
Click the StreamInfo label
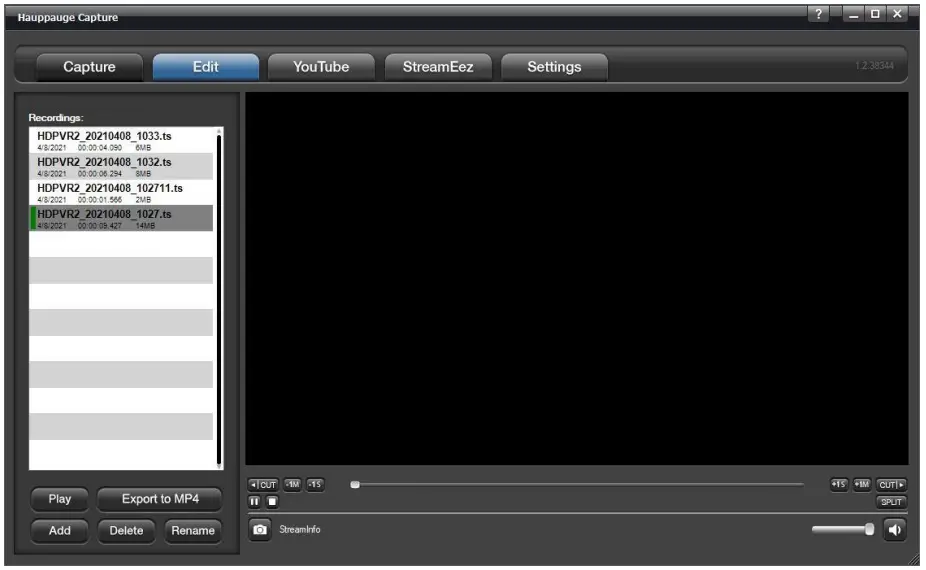(x=299, y=530)
